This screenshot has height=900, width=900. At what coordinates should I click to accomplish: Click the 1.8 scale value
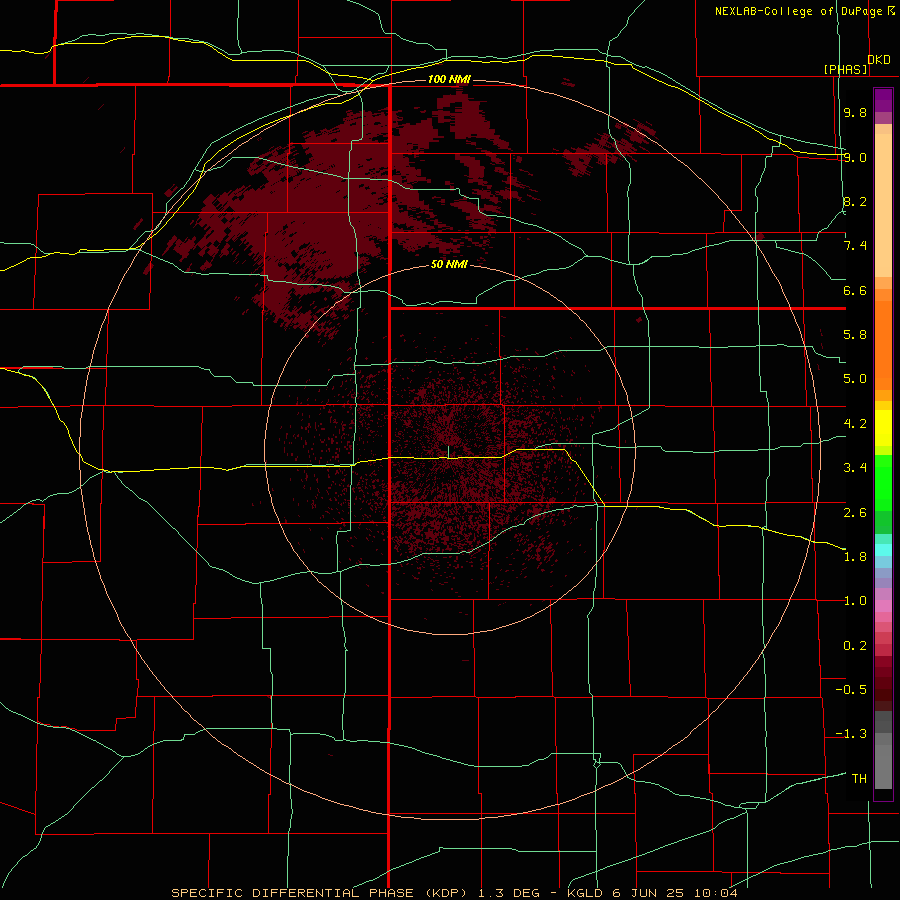[855, 557]
